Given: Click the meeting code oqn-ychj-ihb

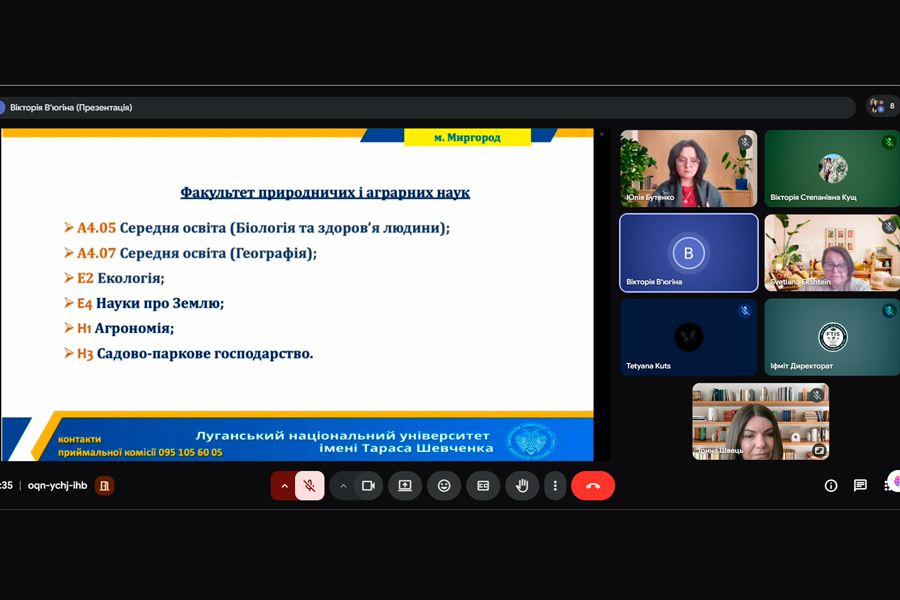Looking at the screenshot, I should [x=57, y=485].
